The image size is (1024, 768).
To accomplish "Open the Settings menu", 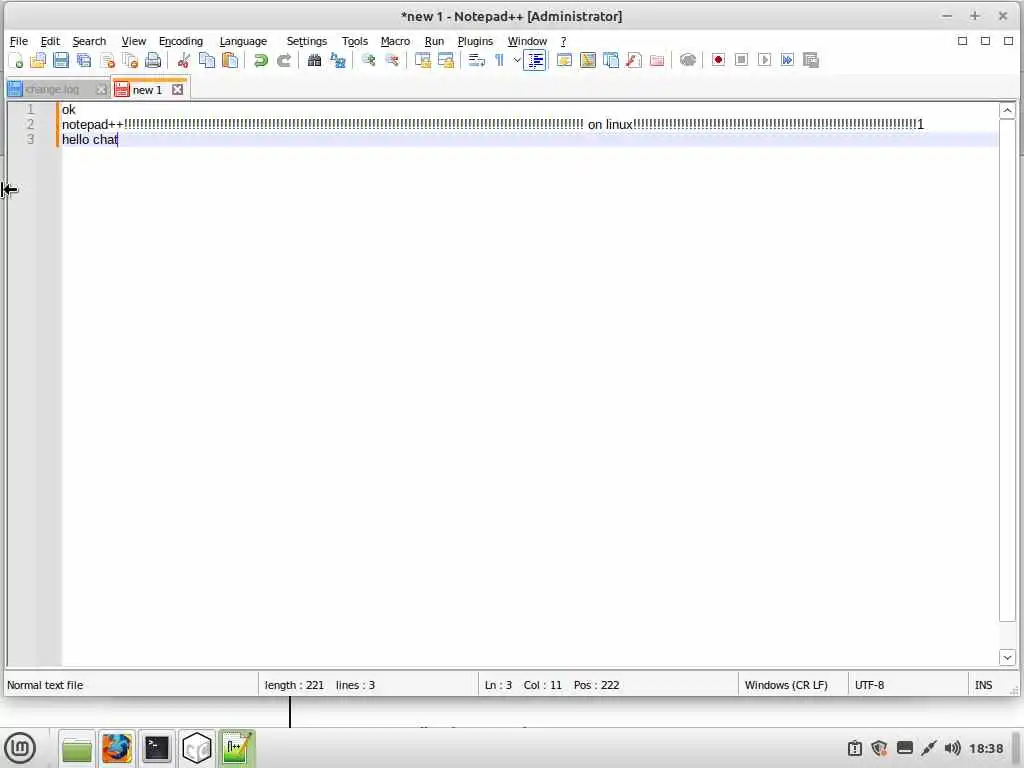I will [x=307, y=41].
